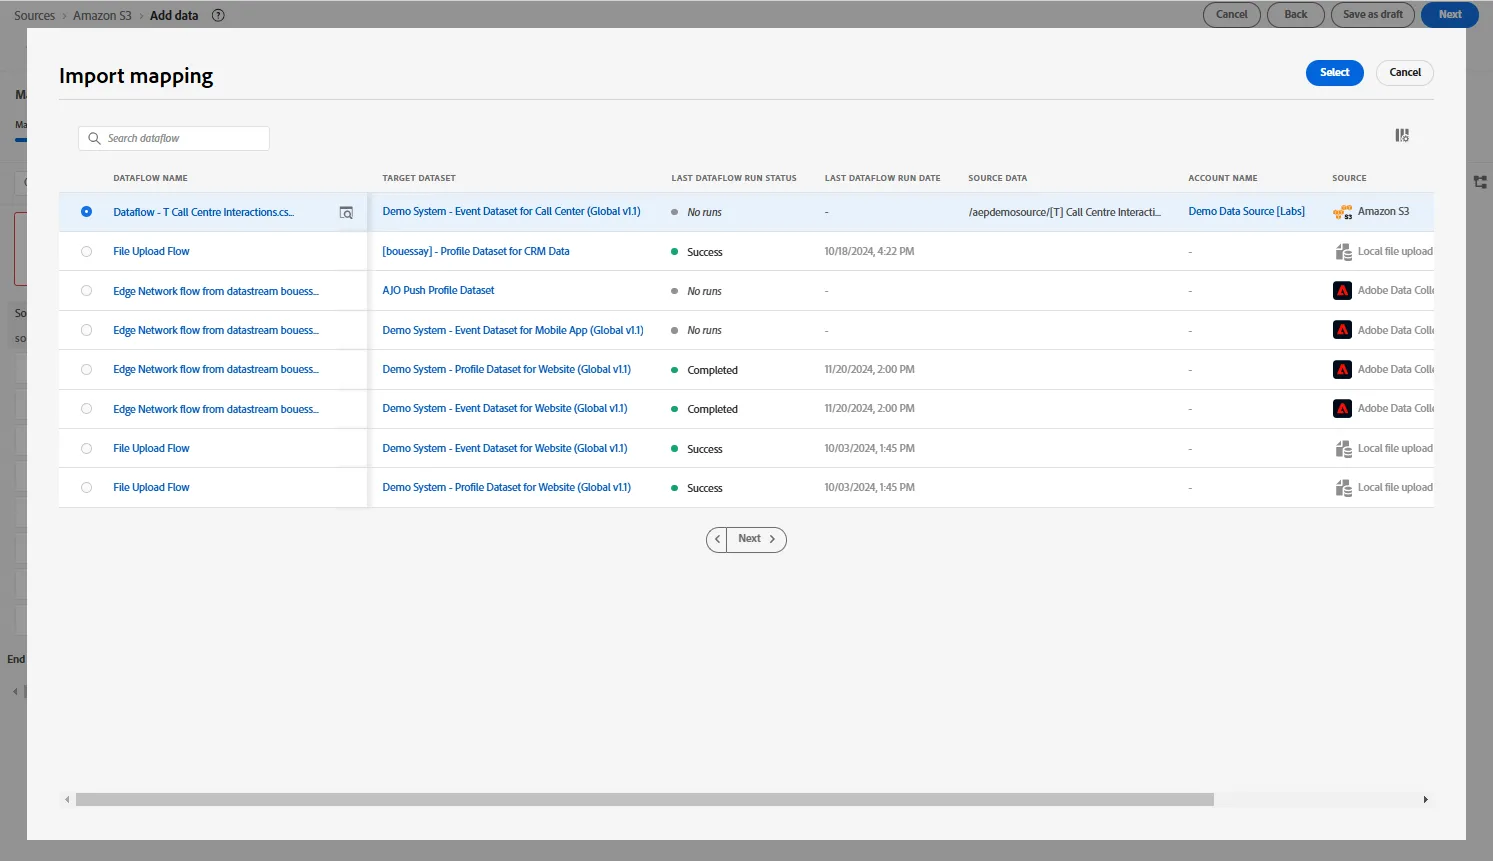Select radio for CRM Data File Upload Flow
1493x861 pixels.
click(86, 252)
